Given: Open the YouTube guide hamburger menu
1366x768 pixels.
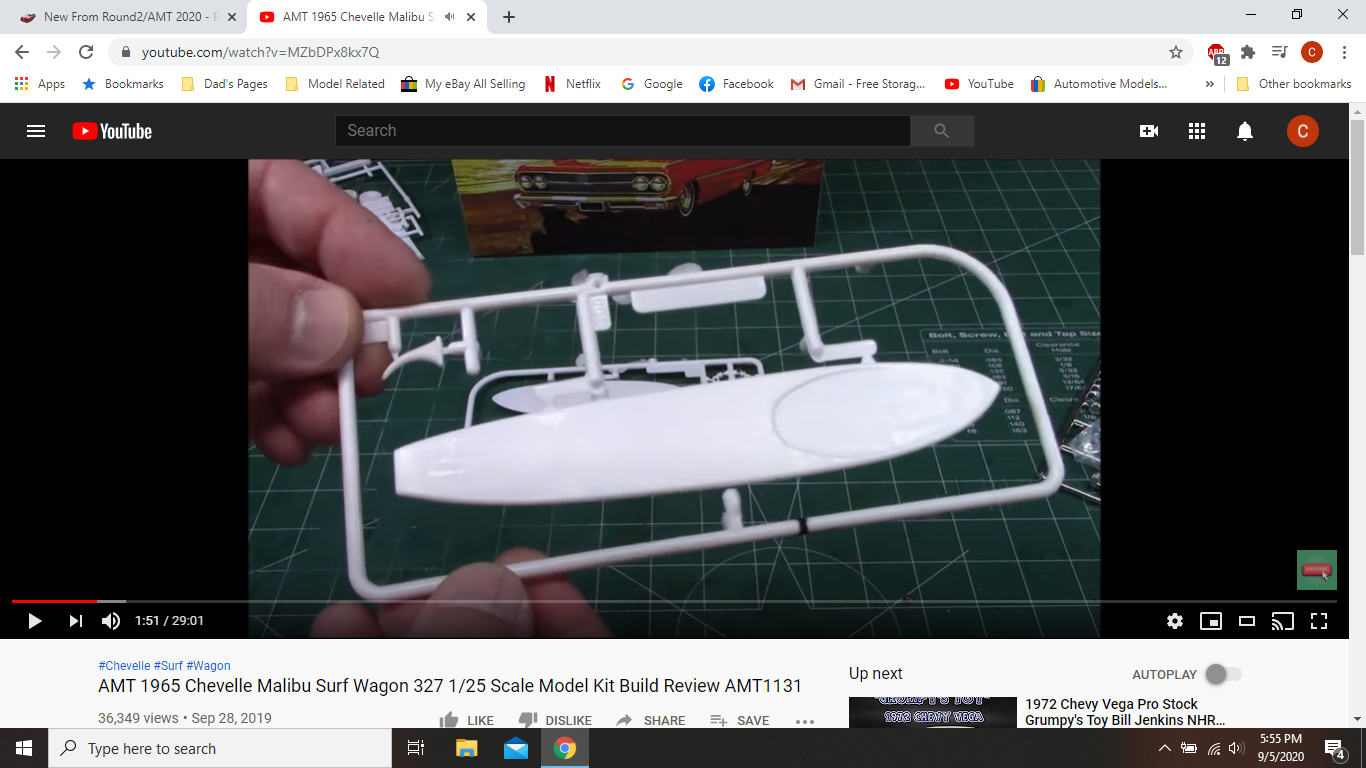Looking at the screenshot, I should 36,131.
